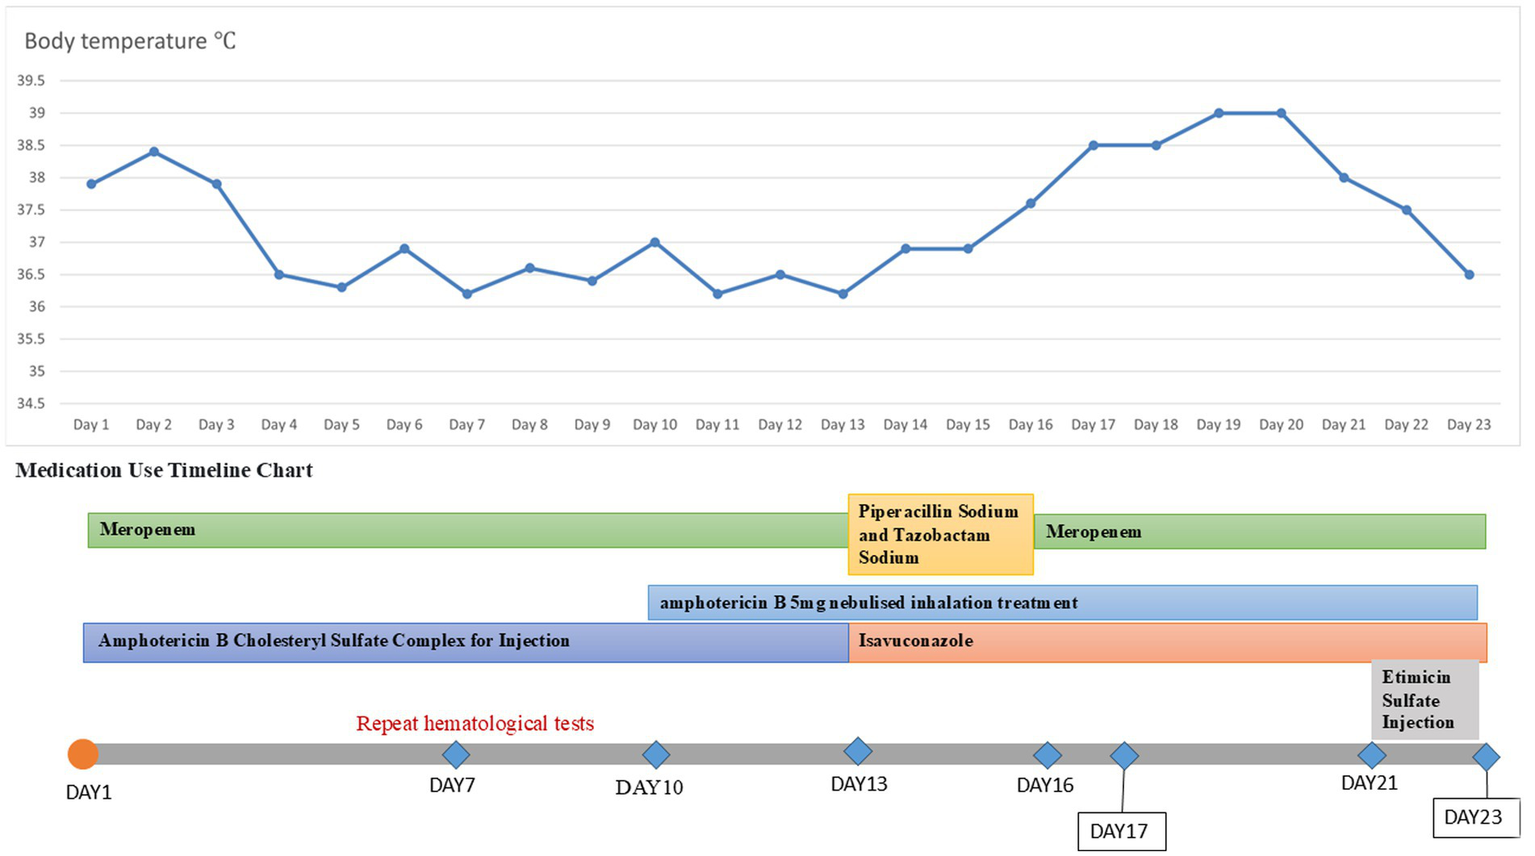Screen dimensions: 1535x856
Task: Click the red Repeat hematological tests text
Action: 475,724
